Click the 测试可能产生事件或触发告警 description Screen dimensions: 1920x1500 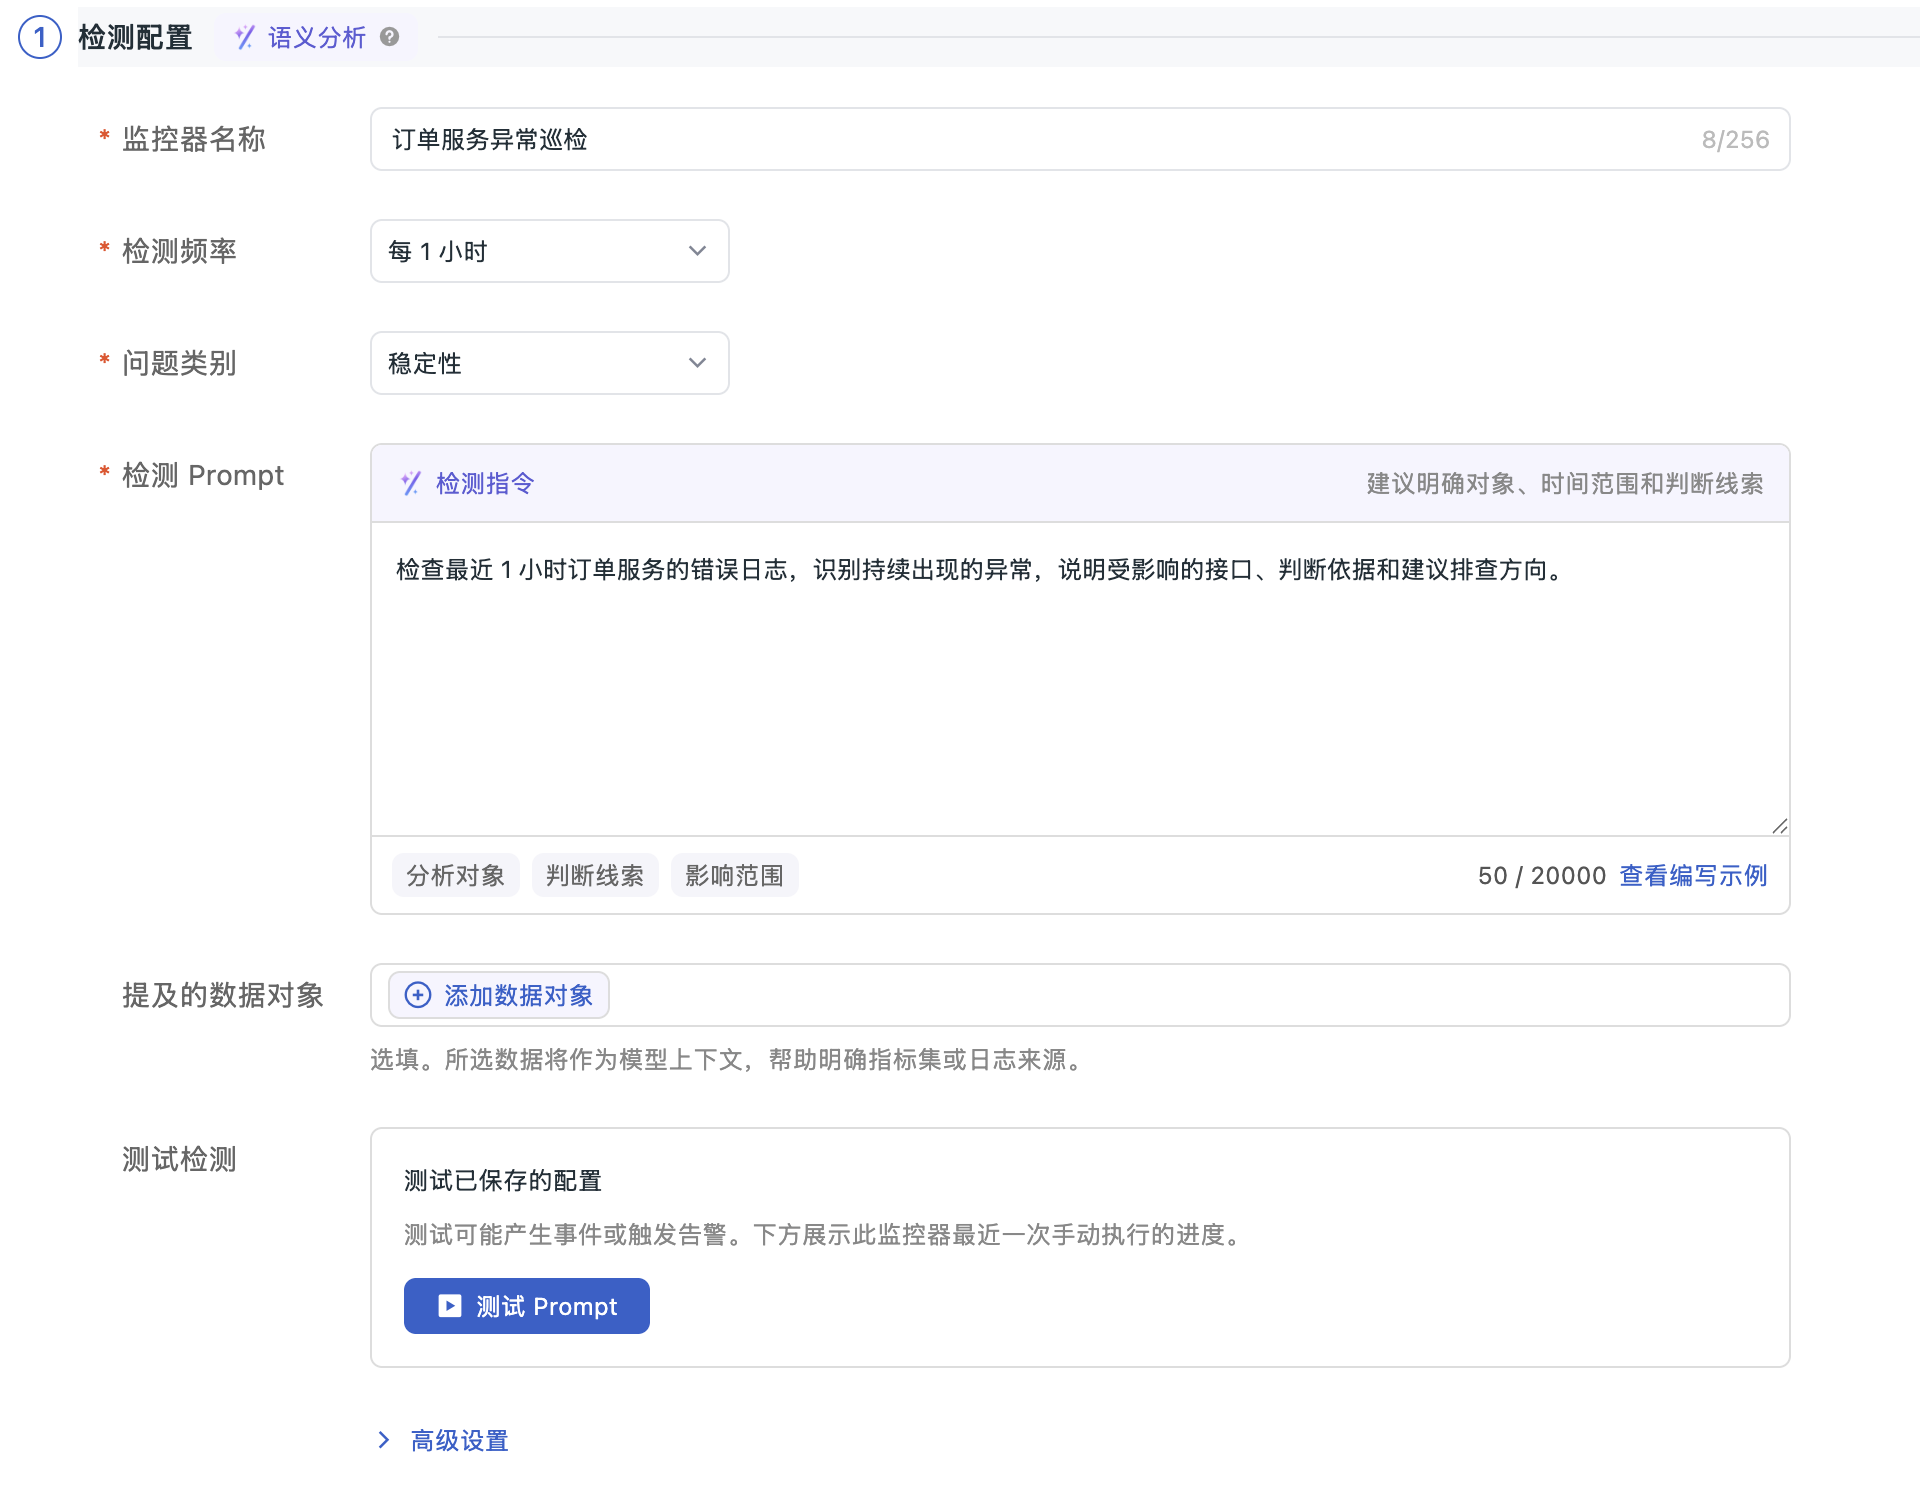(825, 1234)
